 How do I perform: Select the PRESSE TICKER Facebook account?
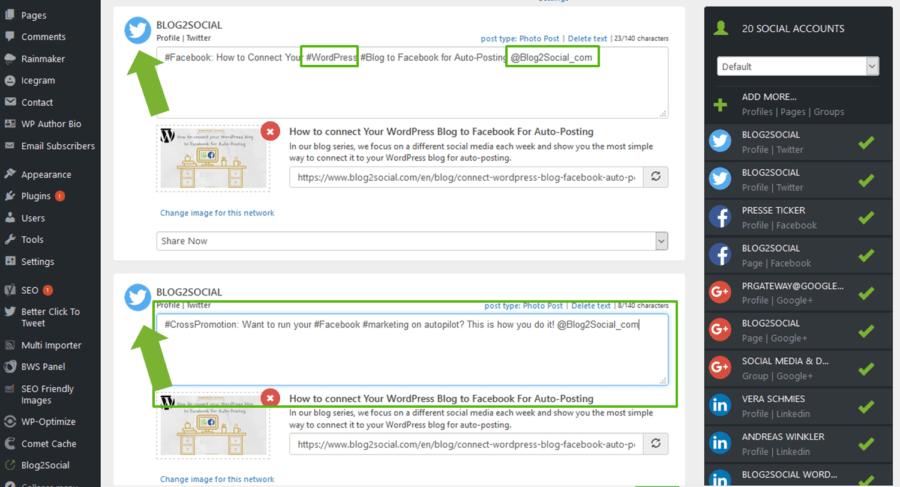pos(798,218)
